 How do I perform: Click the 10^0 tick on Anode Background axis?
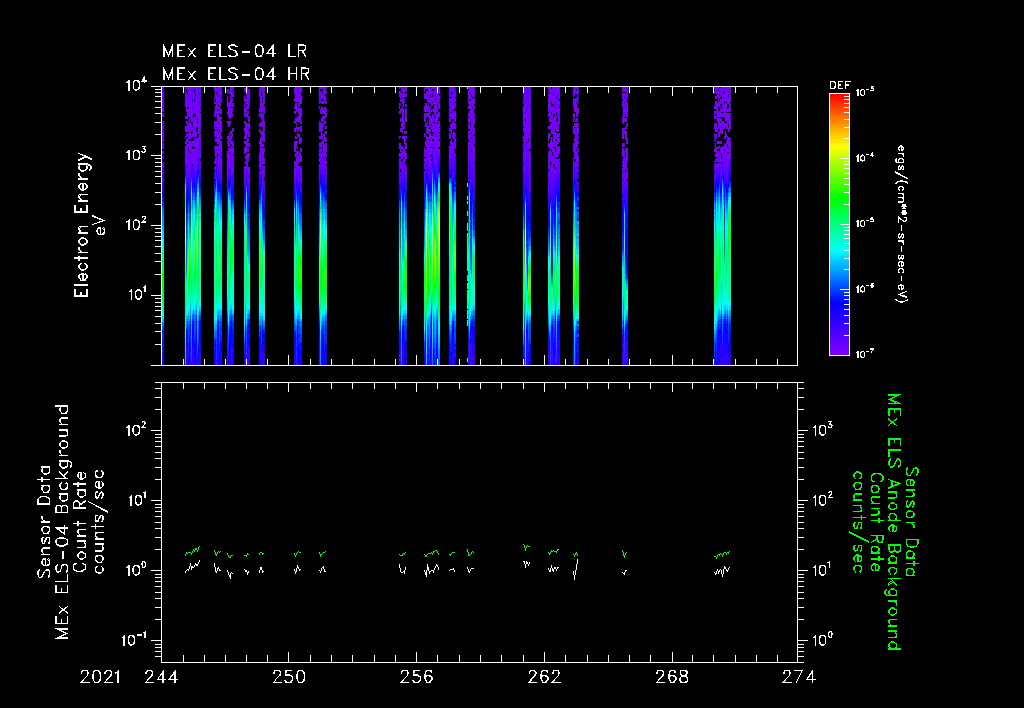(822, 640)
